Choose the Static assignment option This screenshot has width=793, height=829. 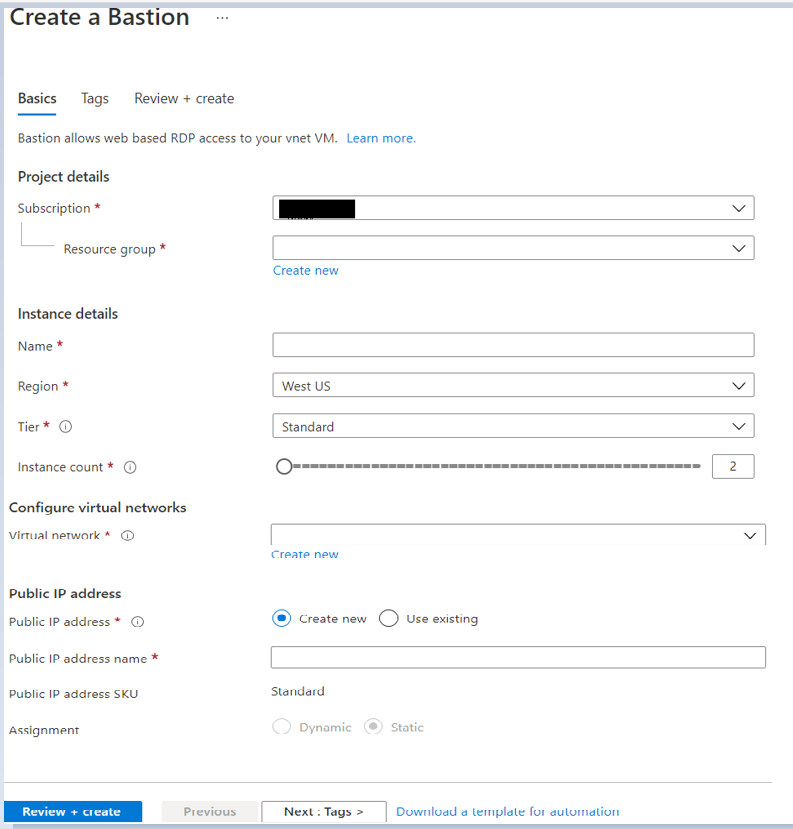pyautogui.click(x=373, y=727)
